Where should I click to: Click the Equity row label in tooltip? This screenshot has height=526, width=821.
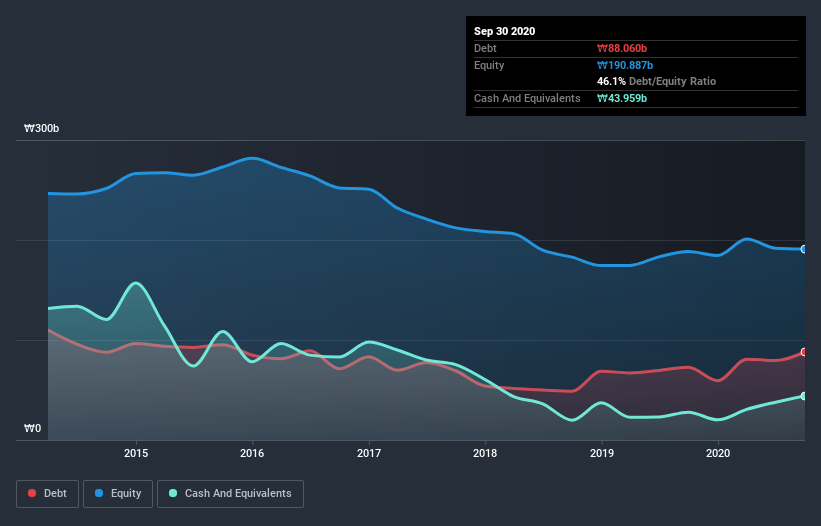(x=489, y=65)
